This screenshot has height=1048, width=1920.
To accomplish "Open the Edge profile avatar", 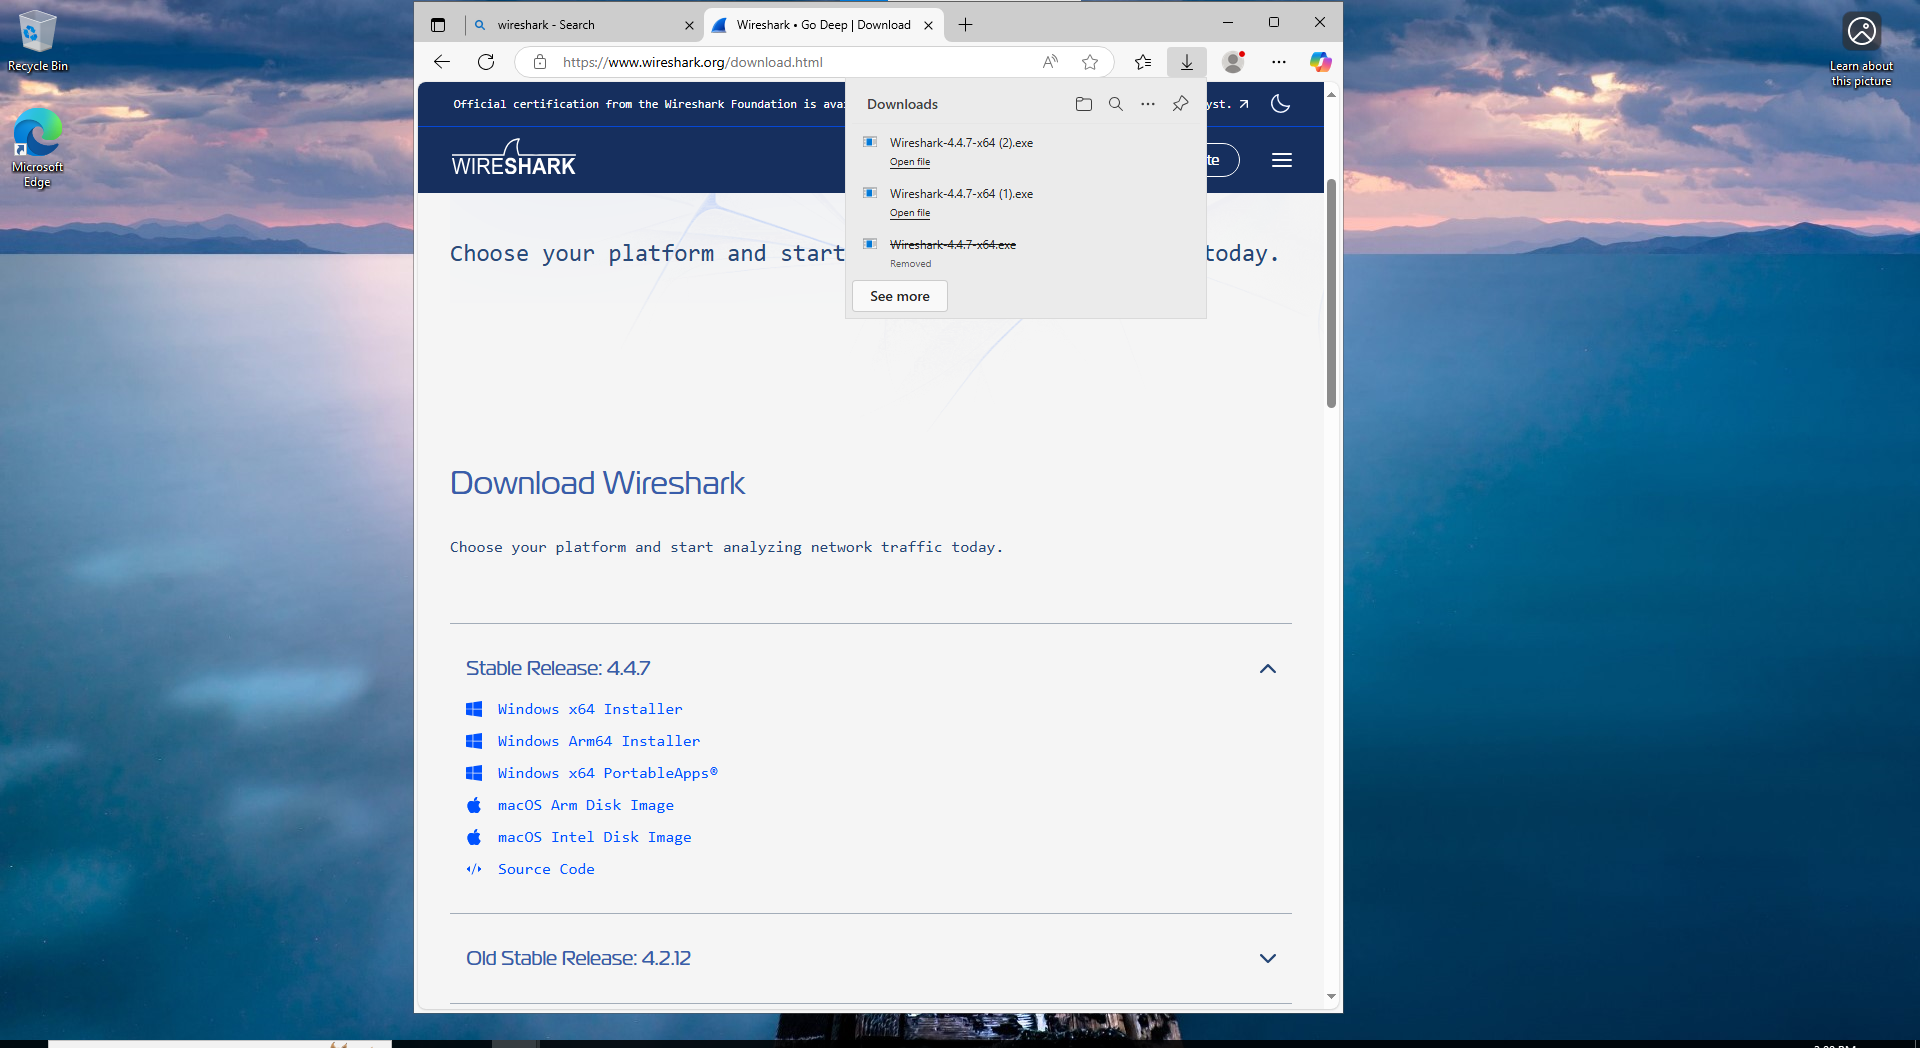I will coord(1234,62).
